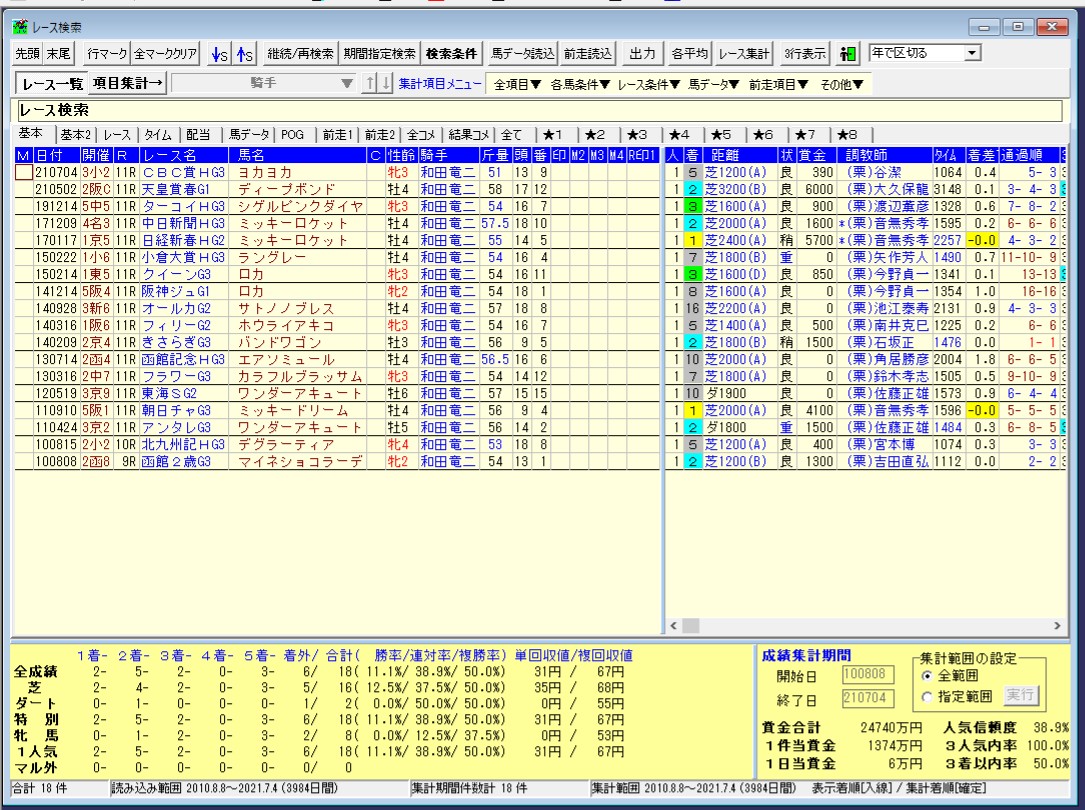
Task: Click the blue down-arrow S sort icon
Action: (x=219, y=53)
